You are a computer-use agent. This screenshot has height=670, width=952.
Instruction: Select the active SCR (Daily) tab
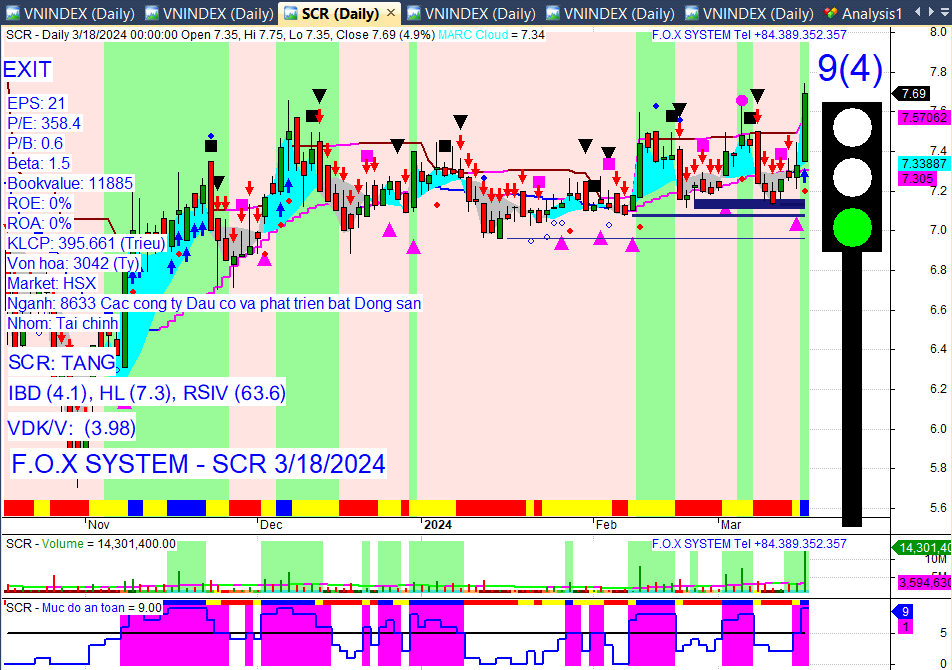click(x=340, y=13)
